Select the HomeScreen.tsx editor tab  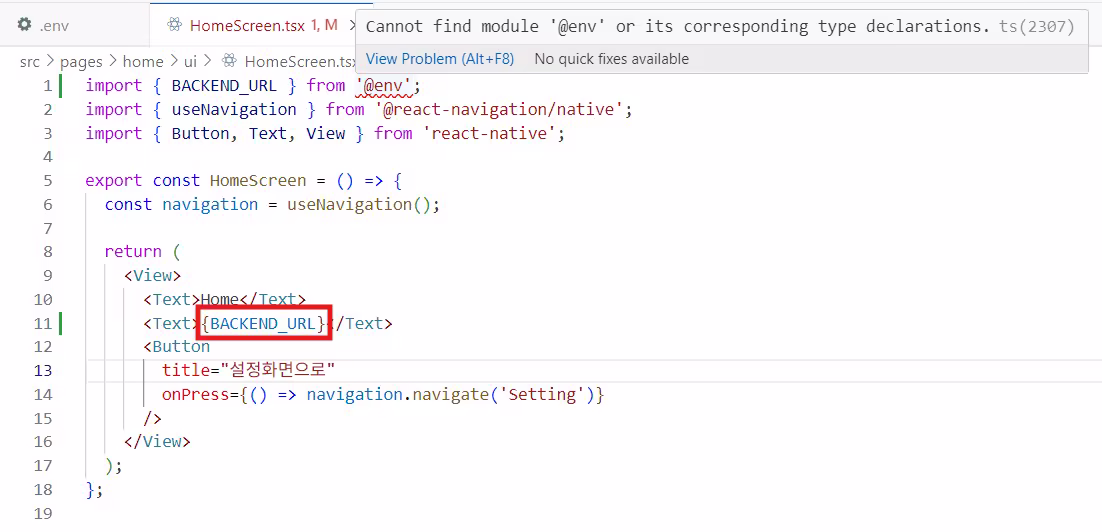[250, 24]
